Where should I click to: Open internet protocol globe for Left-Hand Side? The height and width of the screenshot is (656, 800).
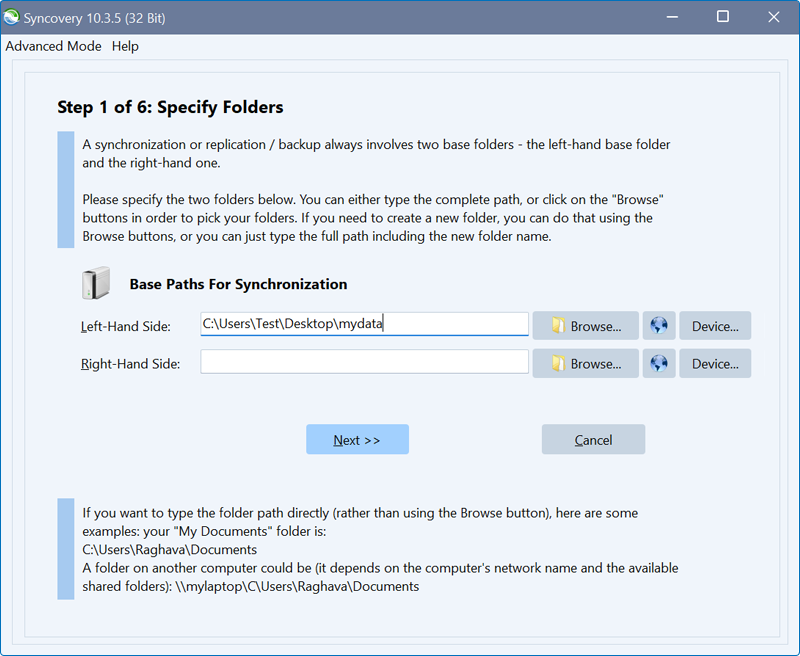(659, 326)
